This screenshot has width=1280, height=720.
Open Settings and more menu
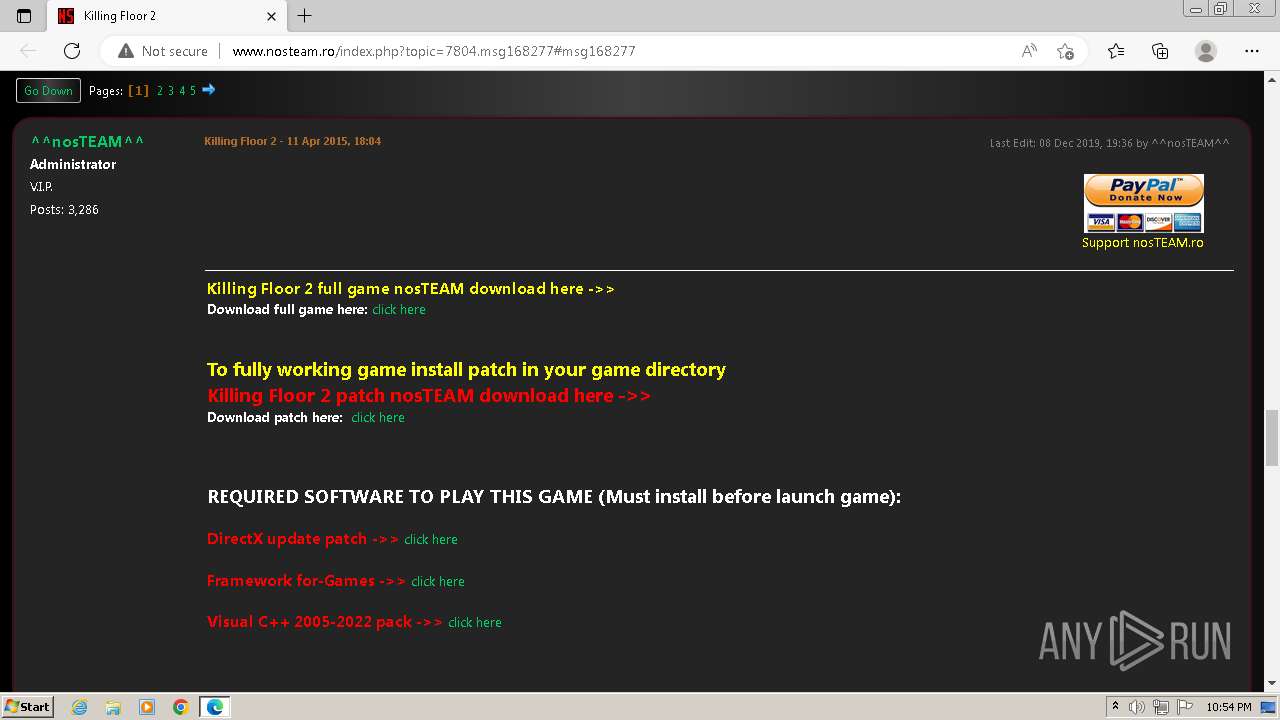1252,51
